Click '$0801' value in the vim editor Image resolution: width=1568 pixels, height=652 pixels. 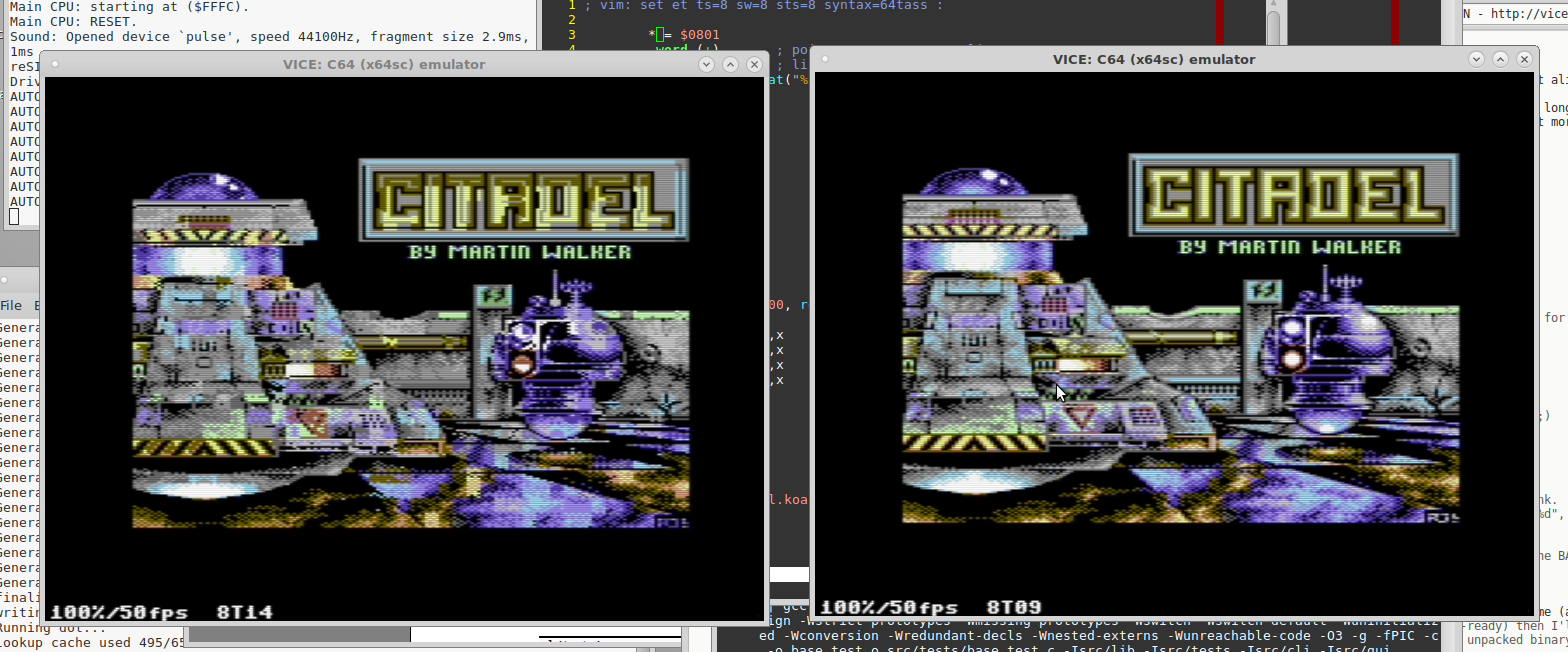[700, 34]
